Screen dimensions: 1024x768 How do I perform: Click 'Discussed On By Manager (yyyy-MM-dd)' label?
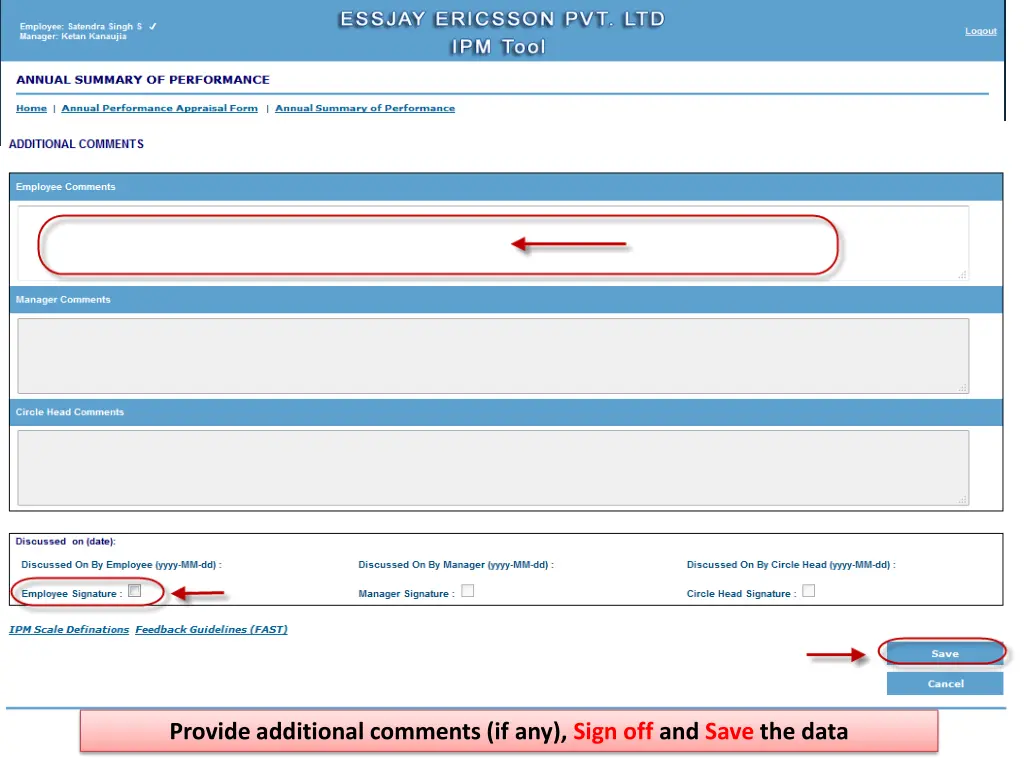click(x=456, y=565)
